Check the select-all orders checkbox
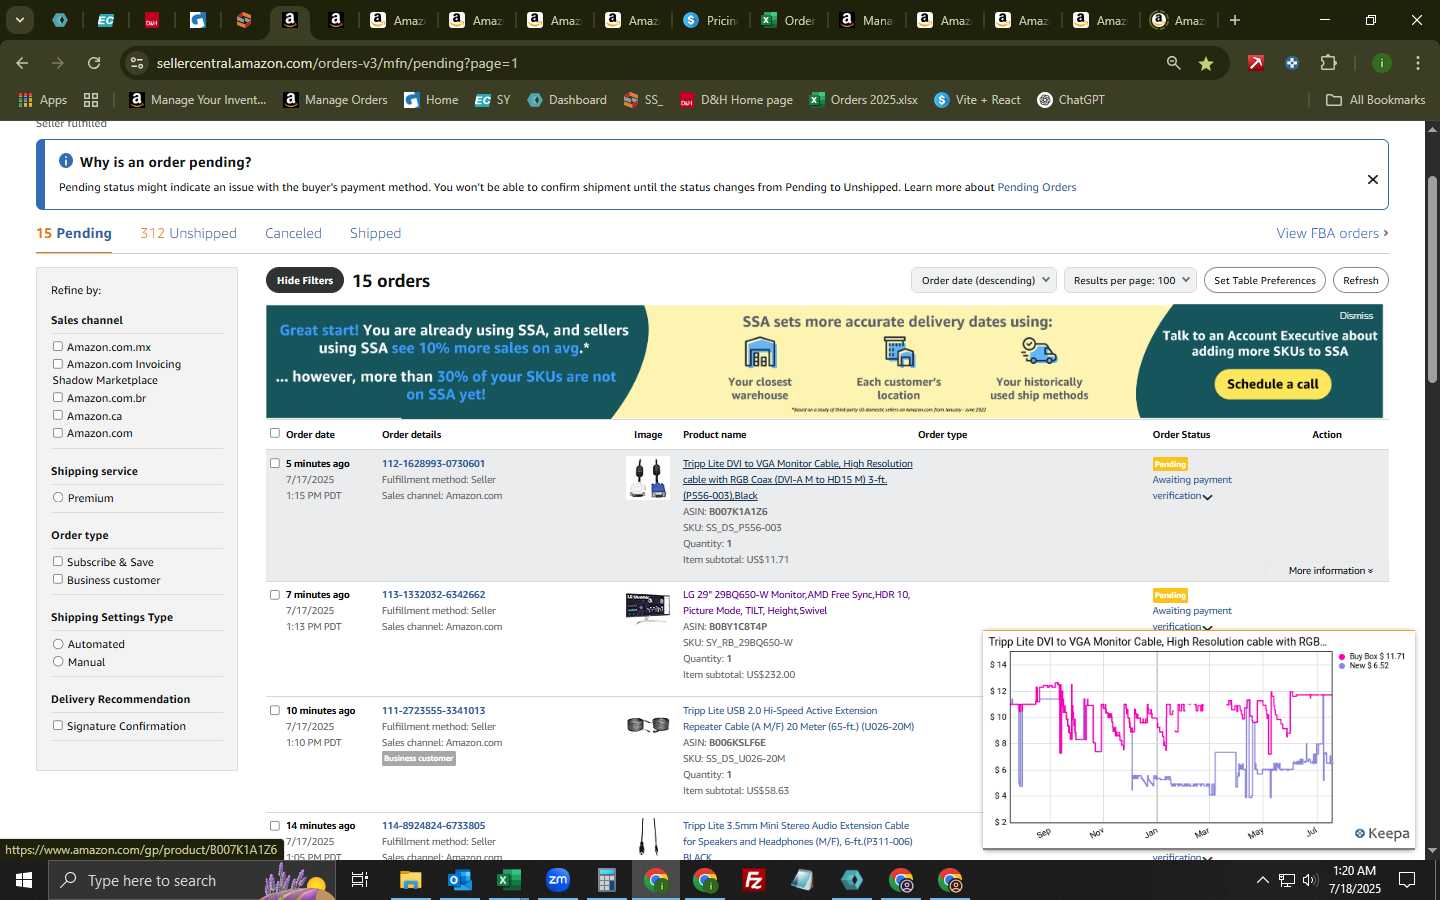The width and height of the screenshot is (1440, 900). [274, 433]
